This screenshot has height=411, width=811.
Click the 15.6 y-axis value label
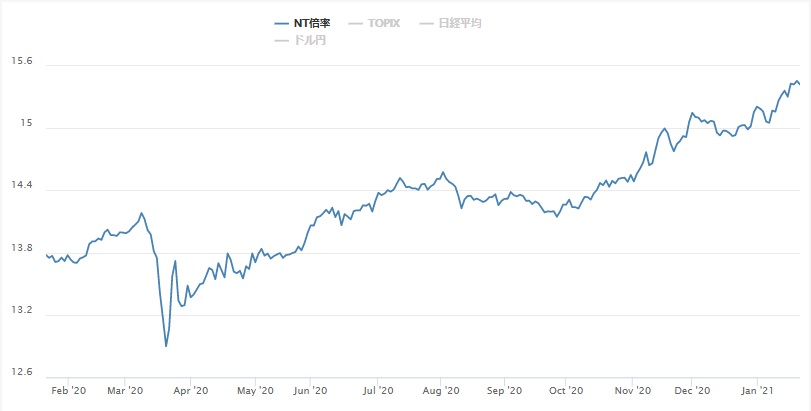(x=21, y=61)
